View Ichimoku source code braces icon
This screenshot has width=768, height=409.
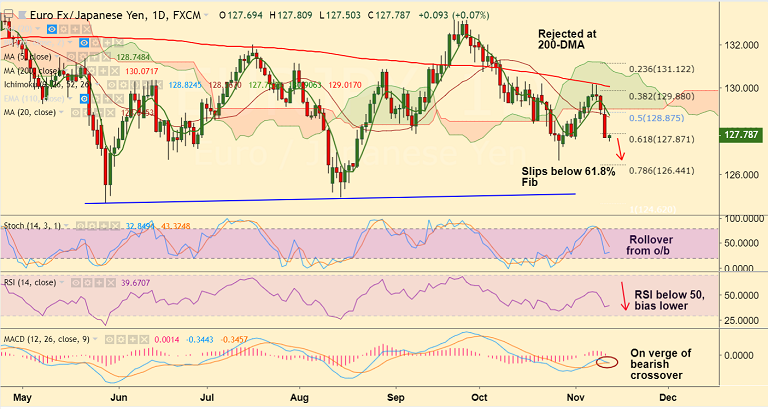tap(135, 85)
